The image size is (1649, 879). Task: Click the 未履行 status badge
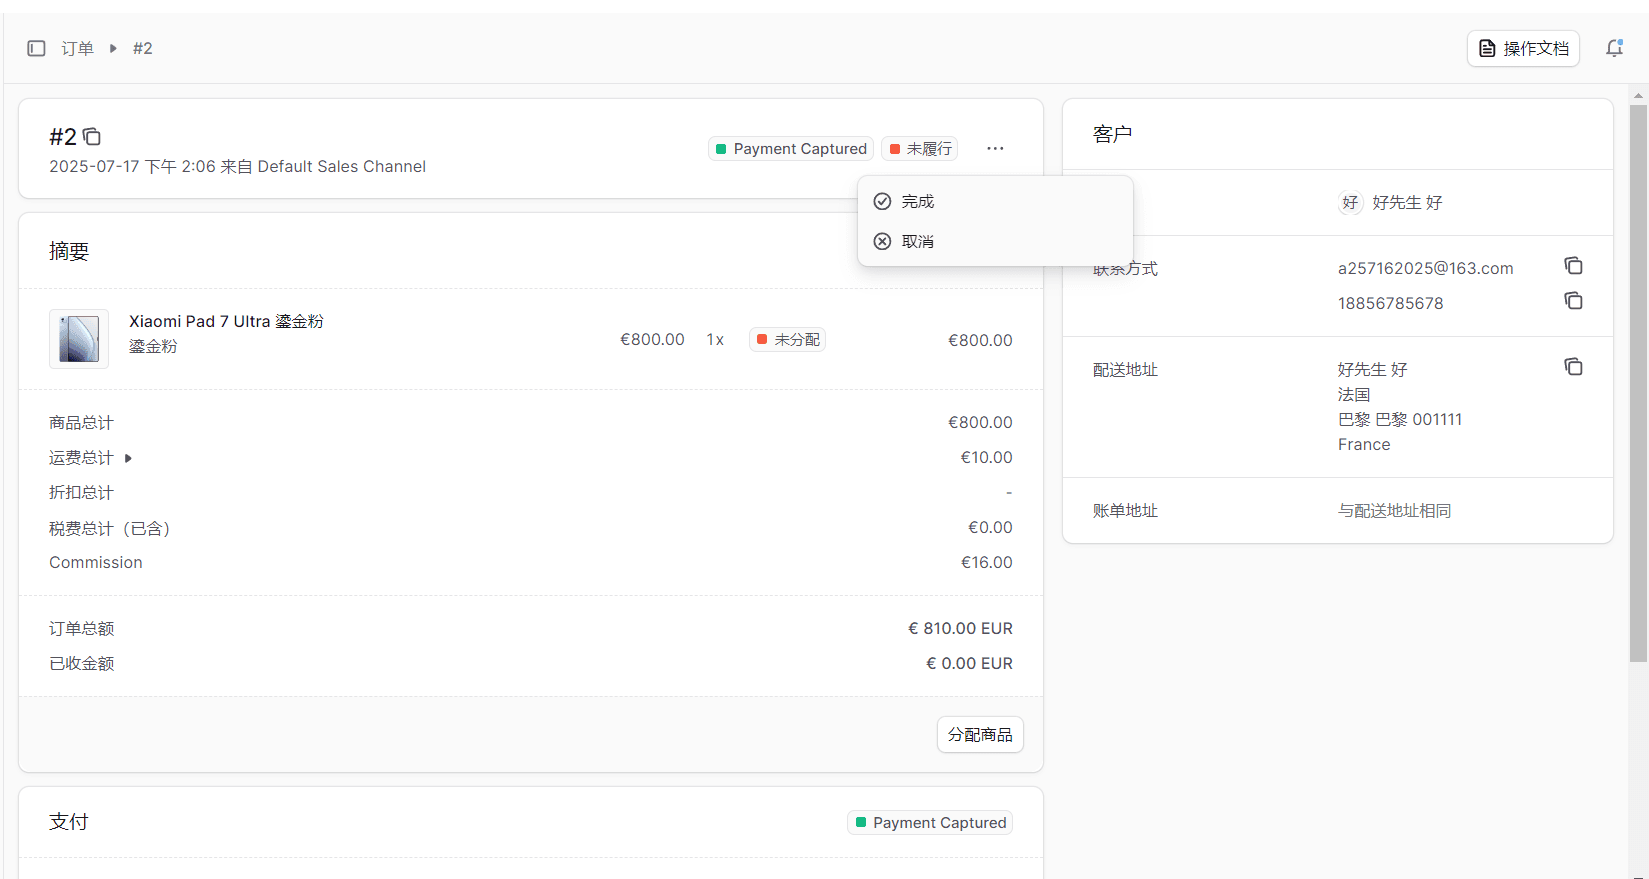pyautogui.click(x=920, y=149)
